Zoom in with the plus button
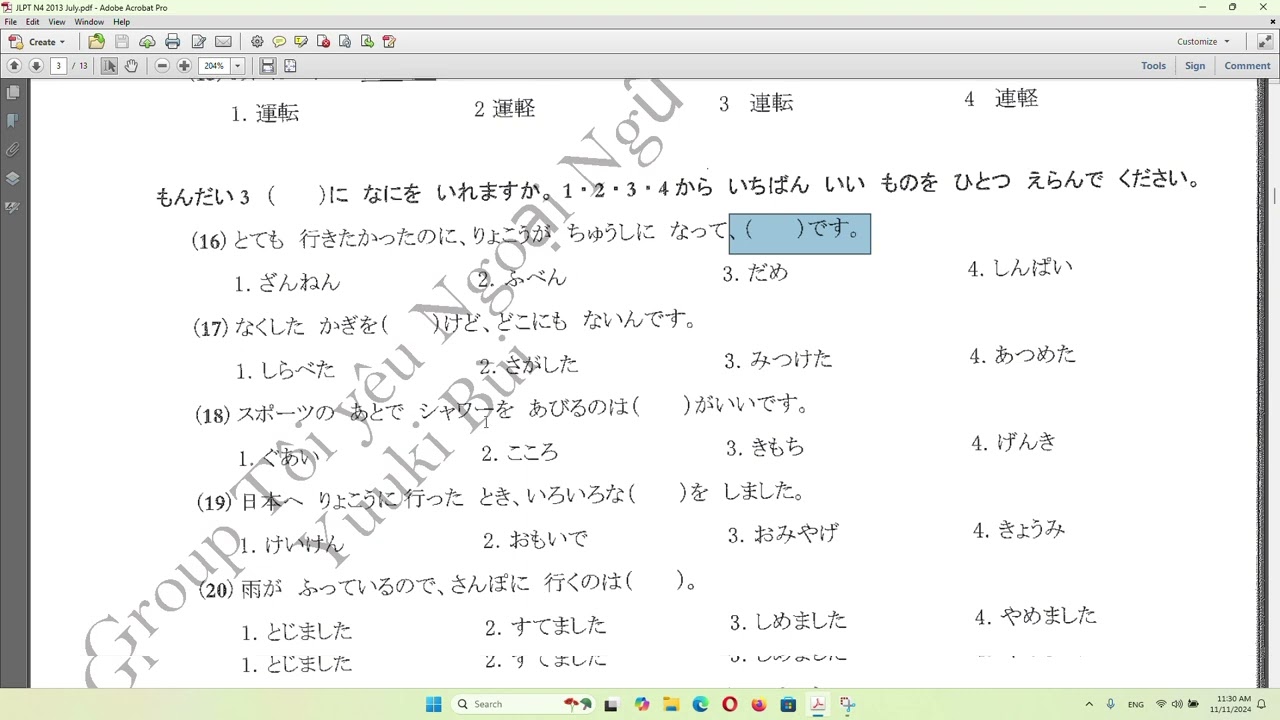The image size is (1280, 720). (184, 66)
